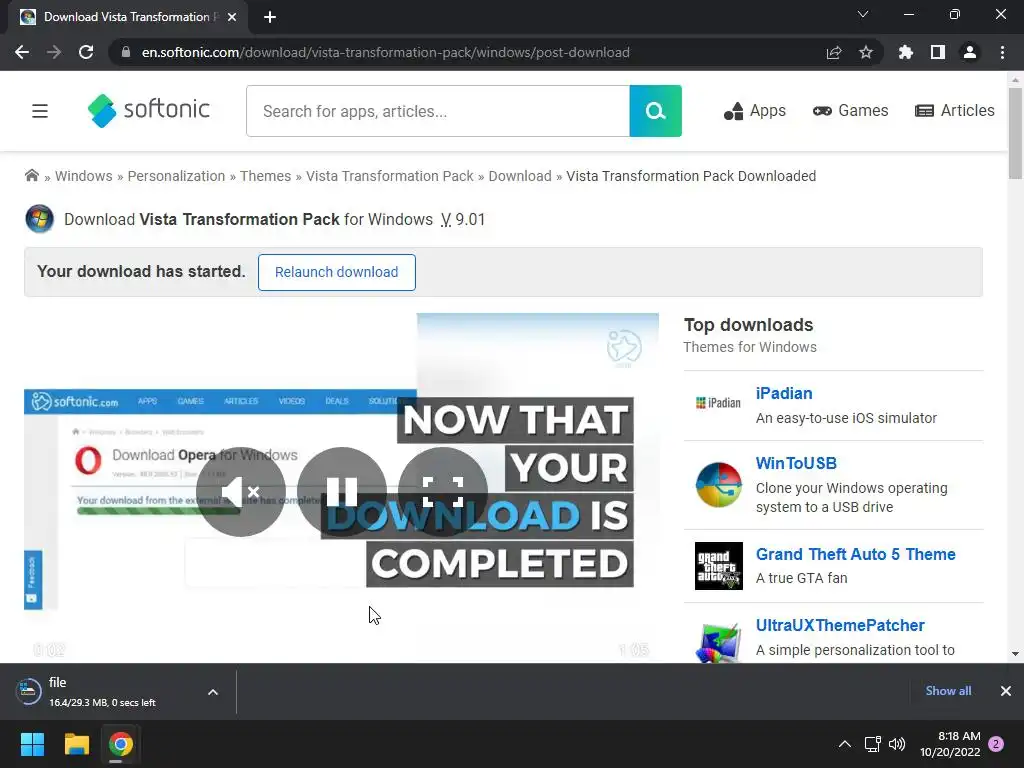1024x768 pixels.
Task: Expand download options chevron for file
Action: [x=213, y=692]
